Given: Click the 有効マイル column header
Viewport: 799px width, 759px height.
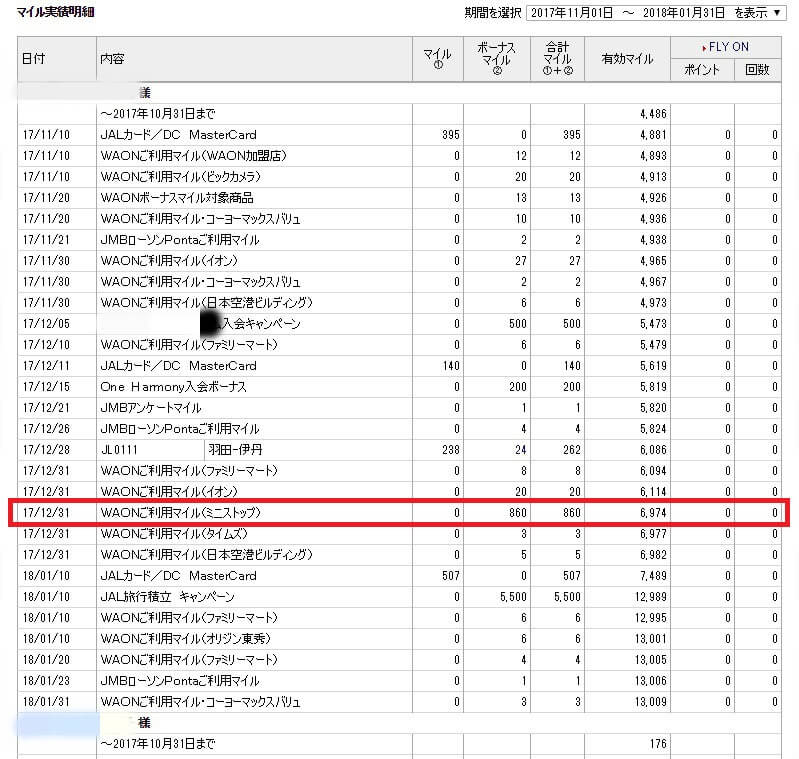Looking at the screenshot, I should 627,59.
